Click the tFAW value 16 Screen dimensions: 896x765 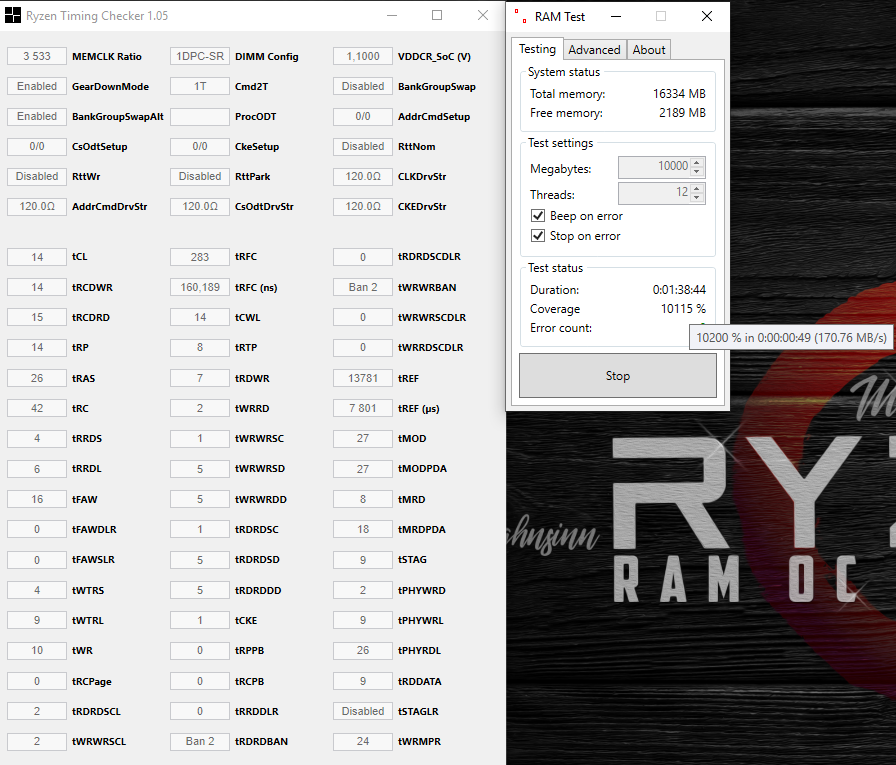(x=37, y=499)
